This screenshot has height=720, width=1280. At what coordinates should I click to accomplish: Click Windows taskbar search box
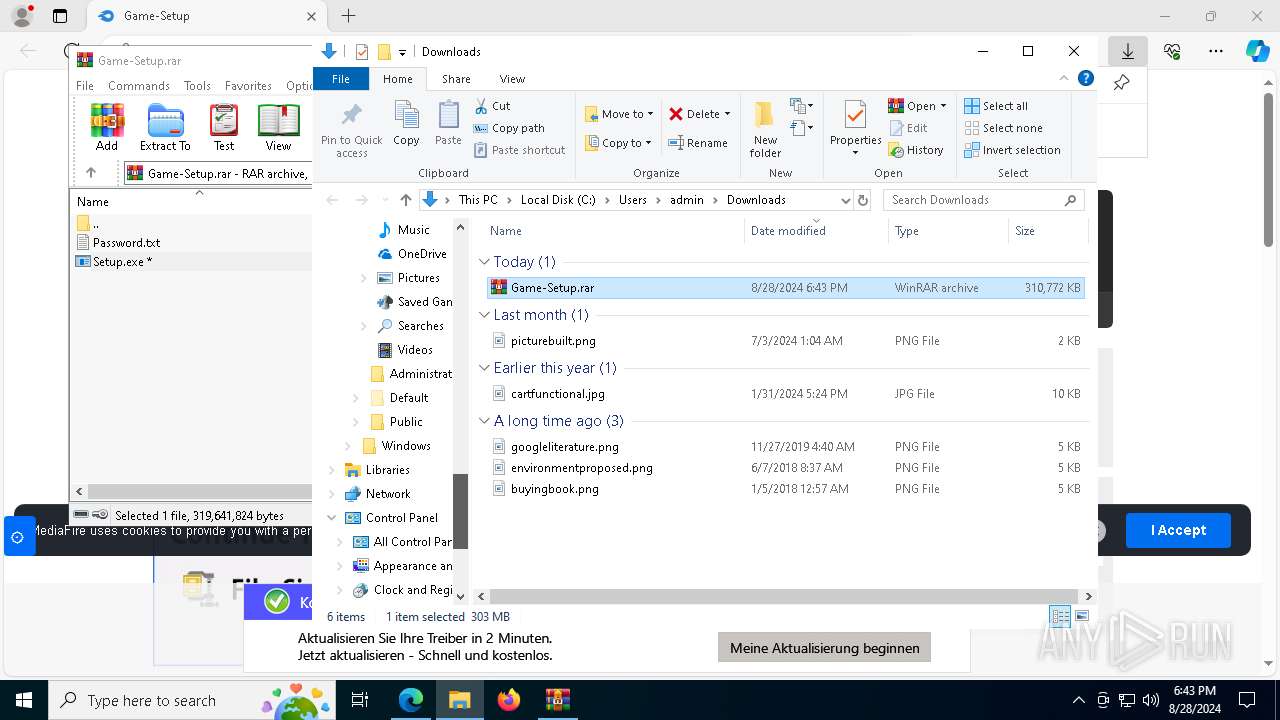pos(190,700)
